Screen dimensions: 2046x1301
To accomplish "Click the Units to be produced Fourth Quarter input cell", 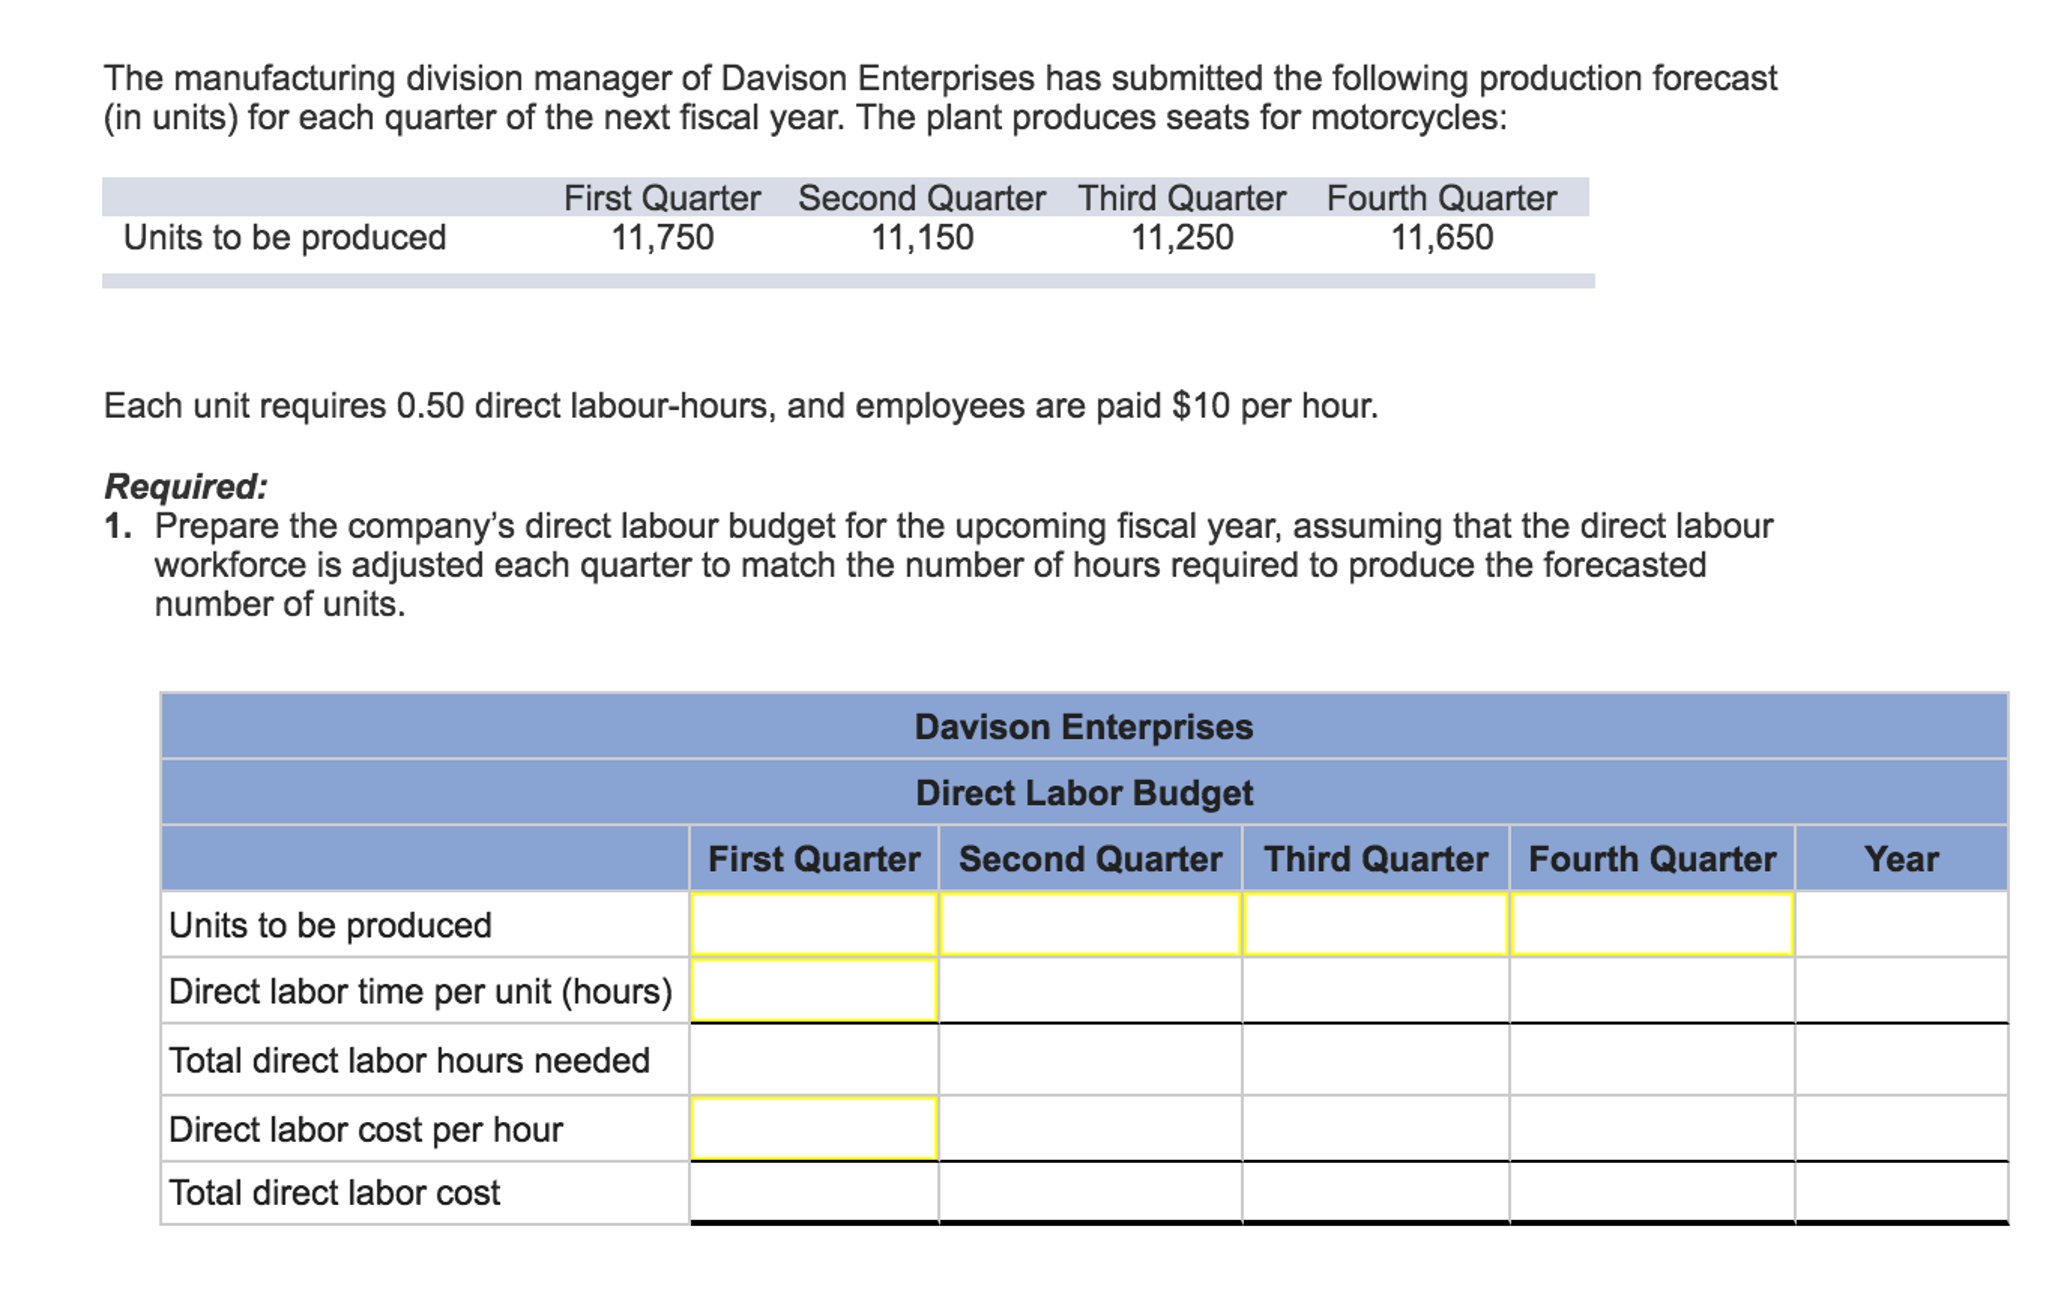I will click(x=1650, y=925).
